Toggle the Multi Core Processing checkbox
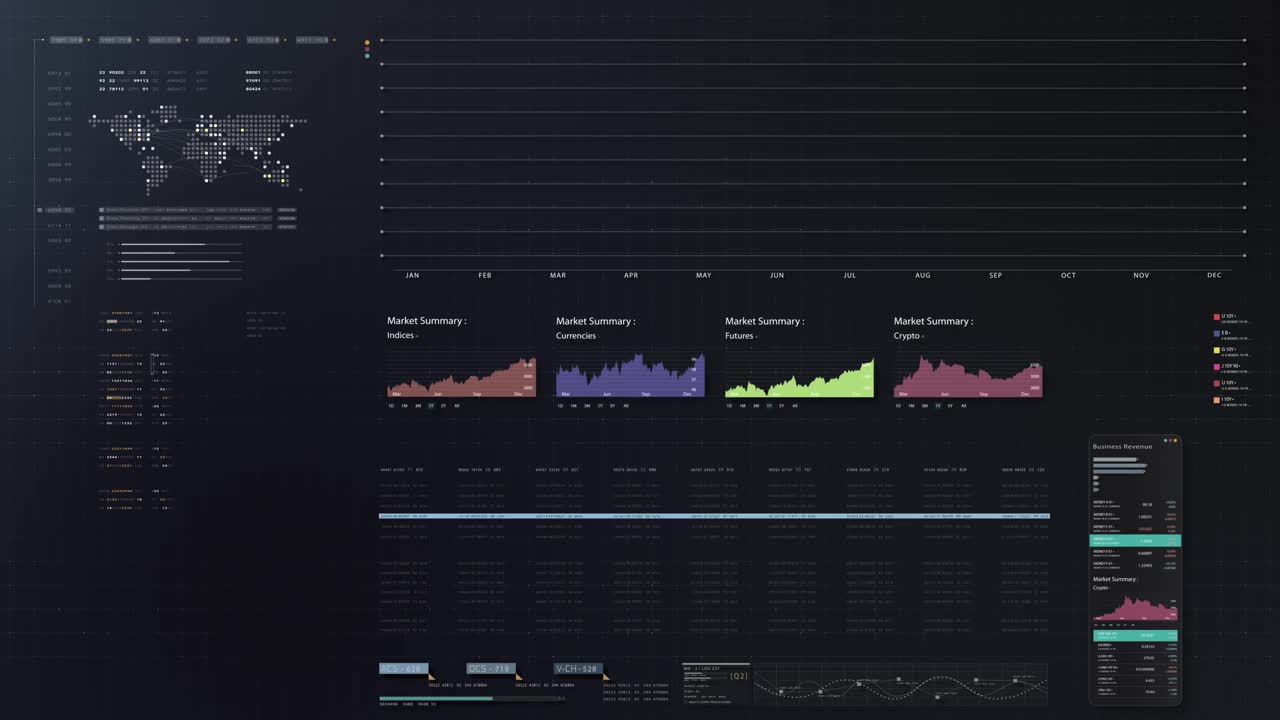Viewport: 1280px width, 720px height. click(685, 702)
